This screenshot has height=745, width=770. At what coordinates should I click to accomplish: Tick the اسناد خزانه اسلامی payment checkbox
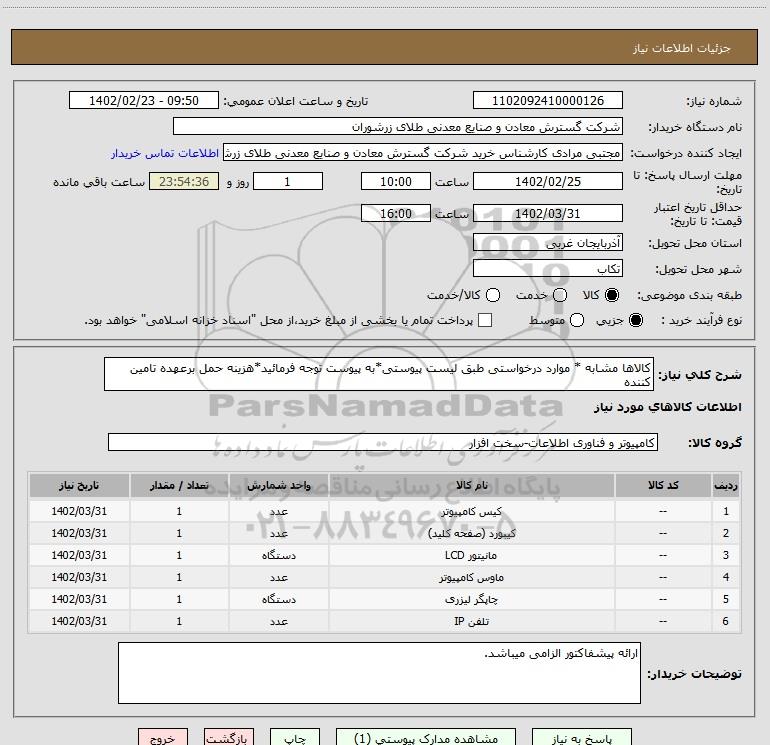coord(485,320)
